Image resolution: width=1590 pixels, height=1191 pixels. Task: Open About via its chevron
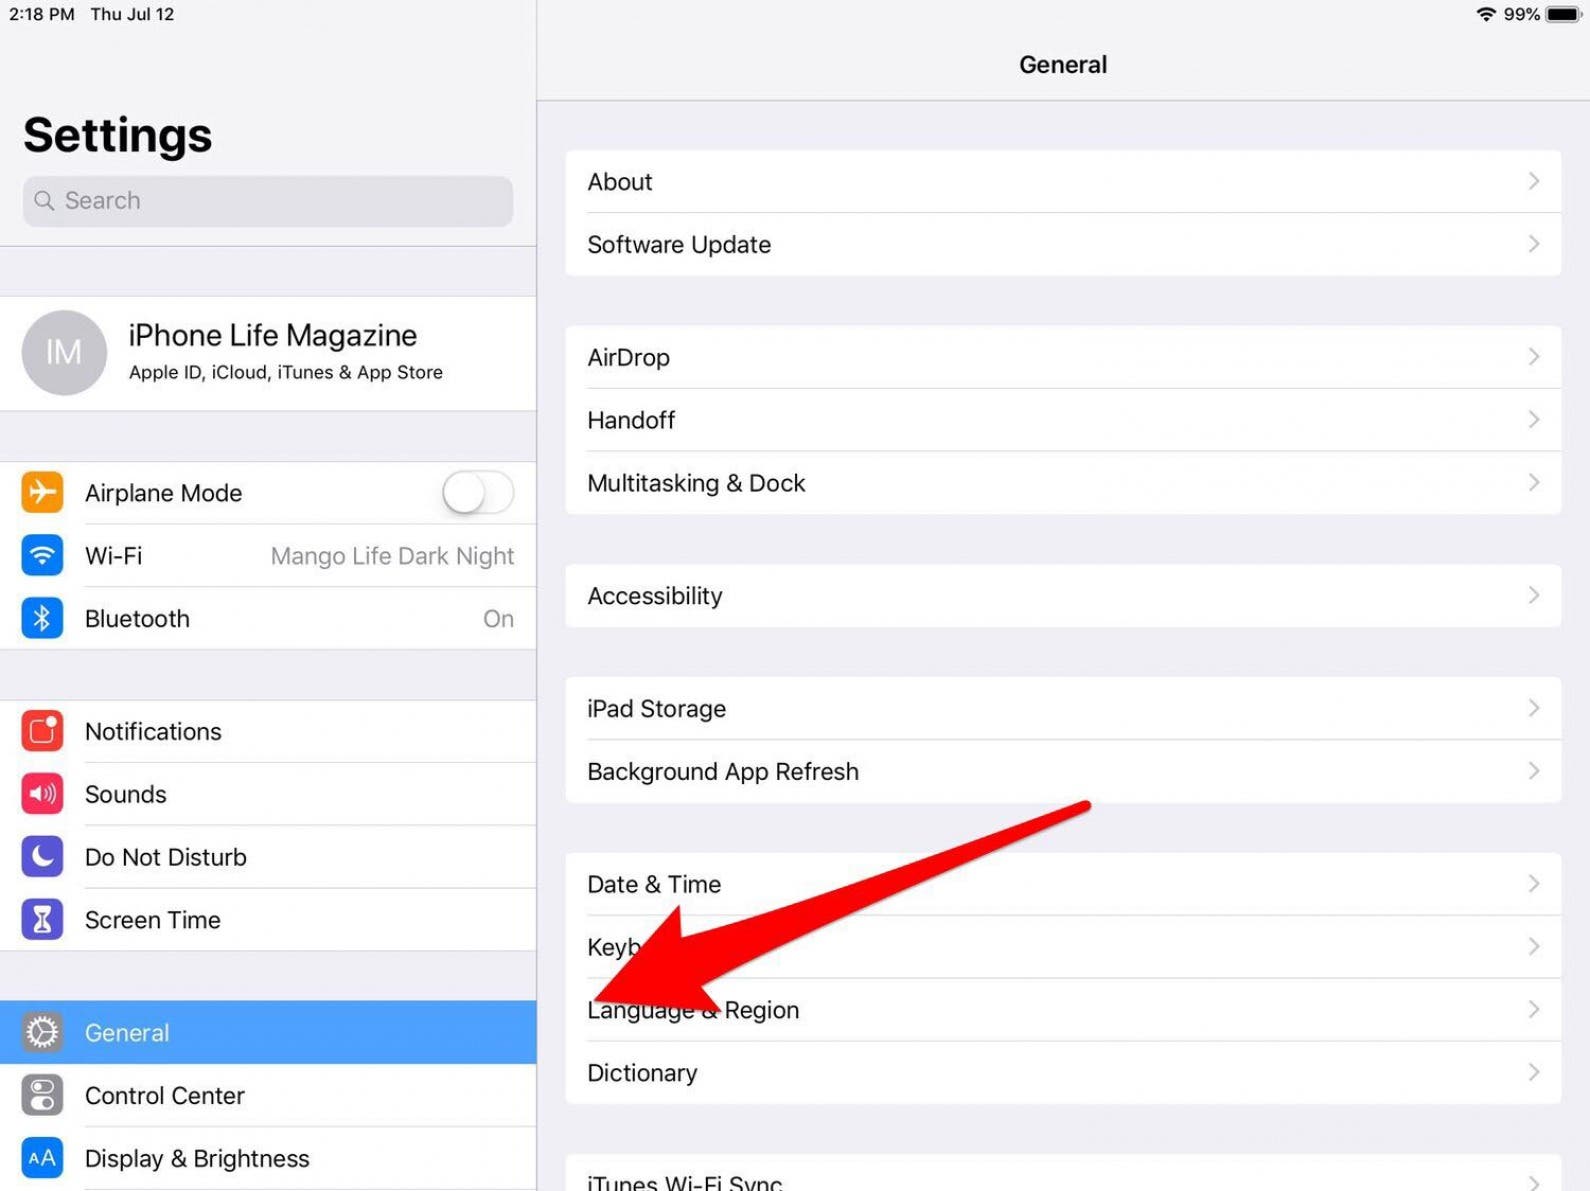pos(1533,181)
